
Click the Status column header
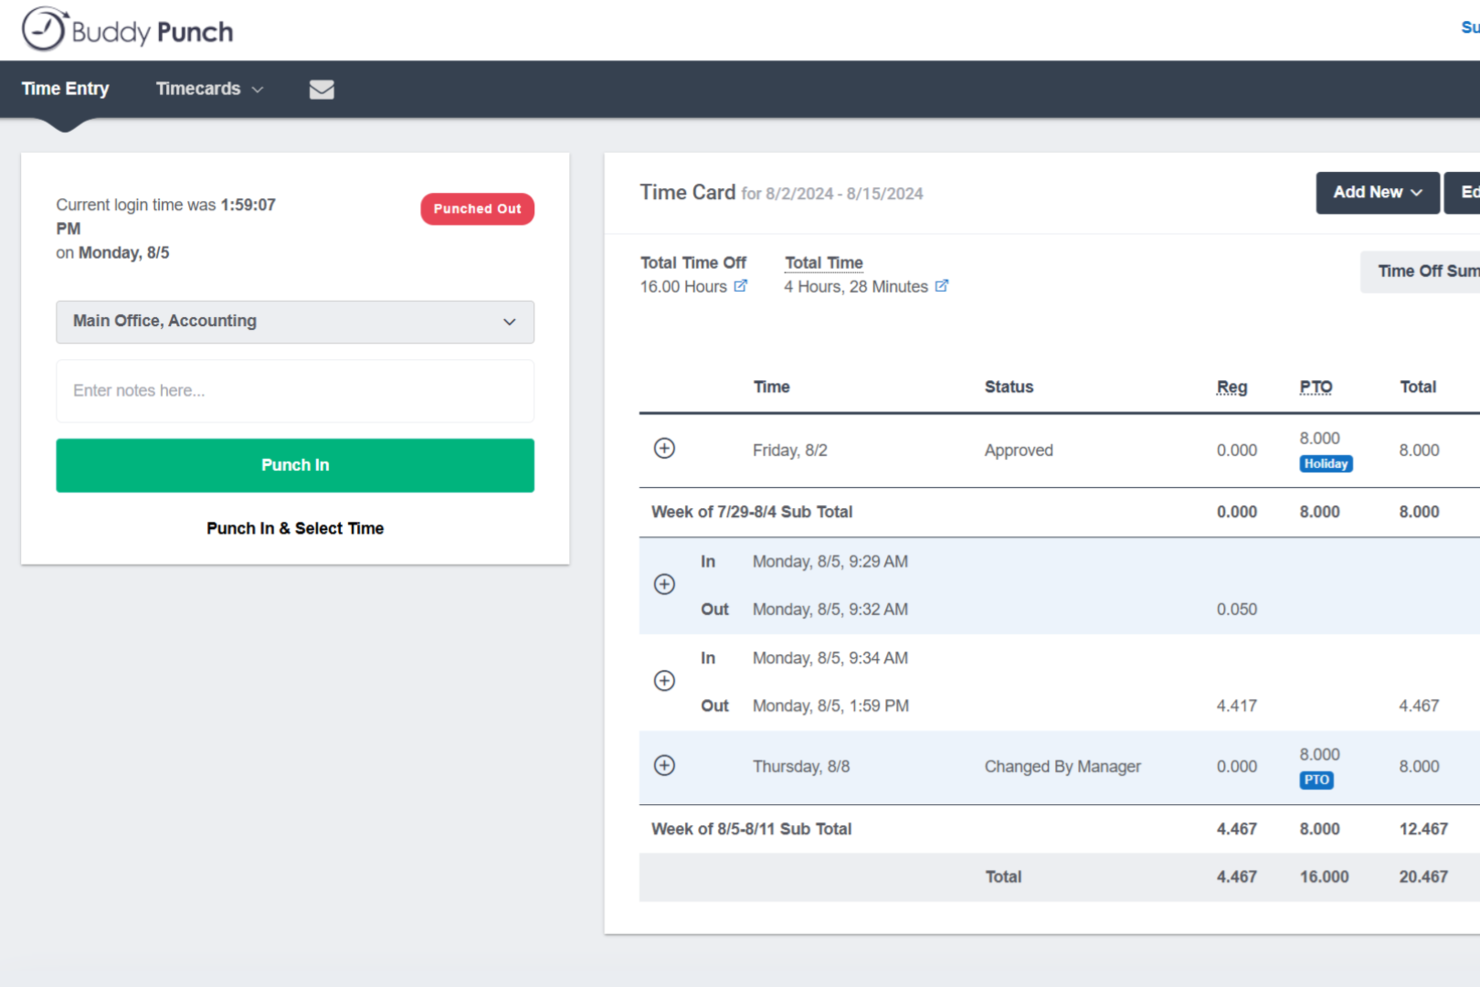click(x=1009, y=387)
